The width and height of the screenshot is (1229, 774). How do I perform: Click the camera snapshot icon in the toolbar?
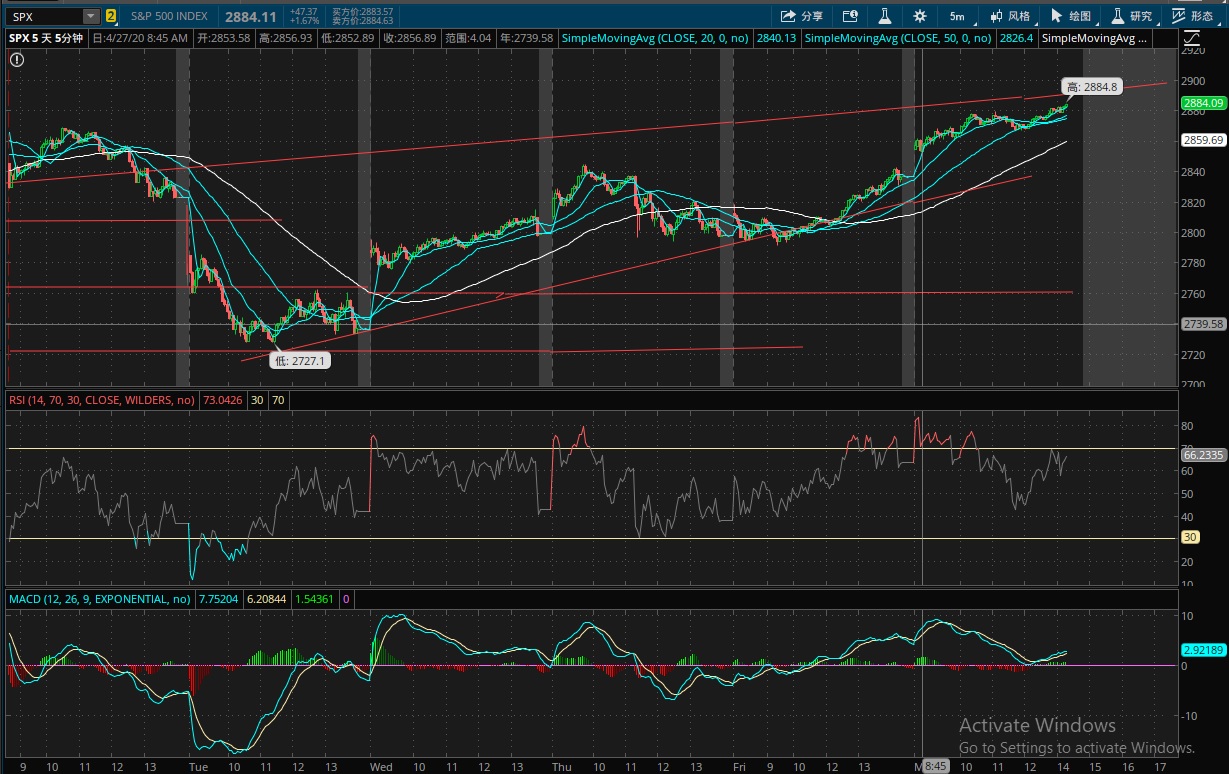(850, 16)
